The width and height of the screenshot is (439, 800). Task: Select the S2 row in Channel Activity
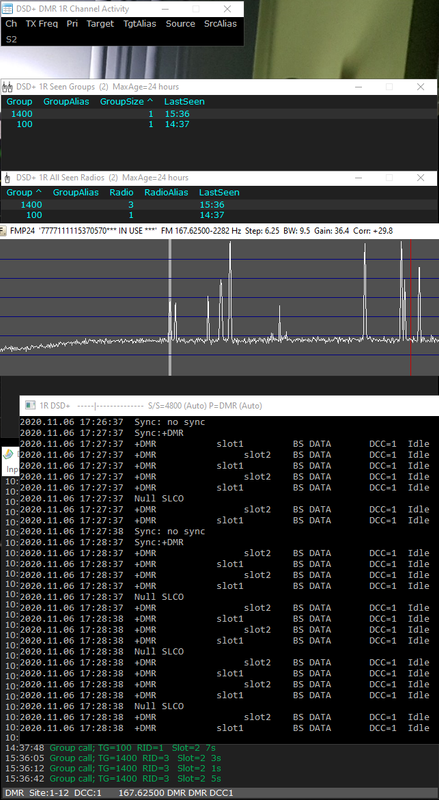pos(122,39)
